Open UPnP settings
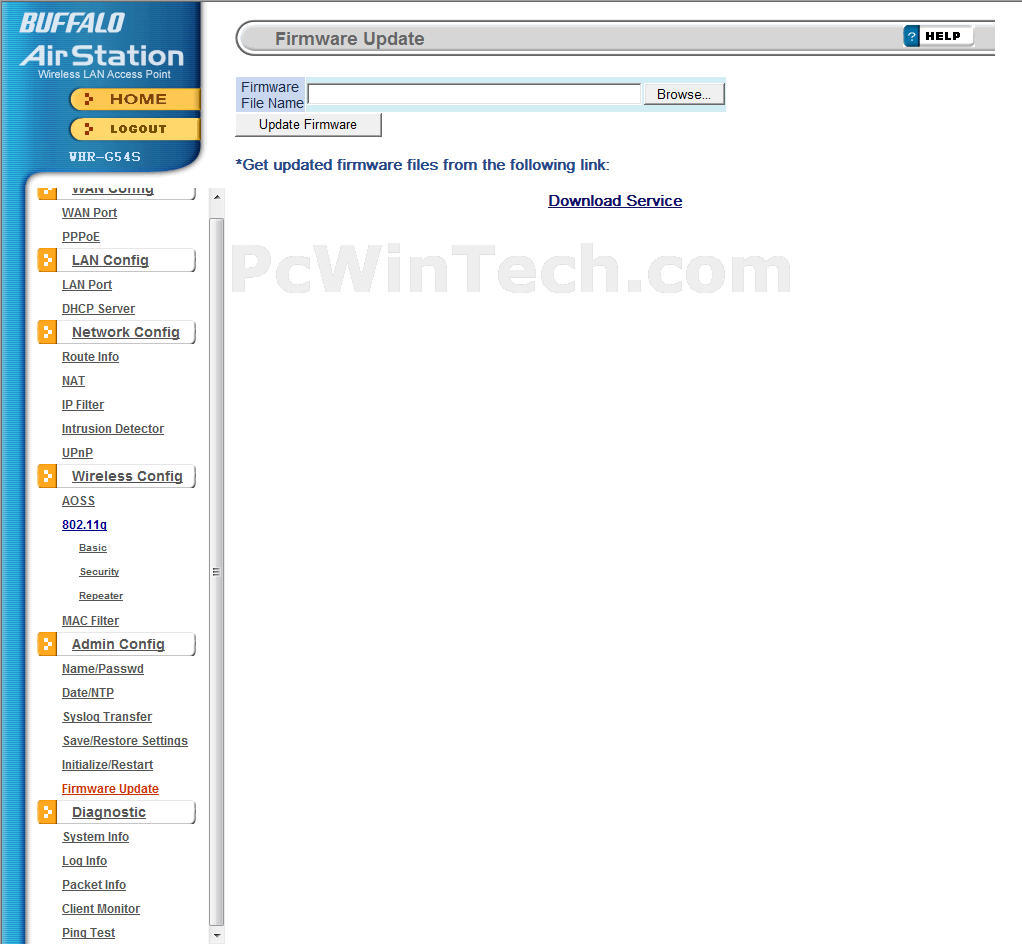 [78, 452]
